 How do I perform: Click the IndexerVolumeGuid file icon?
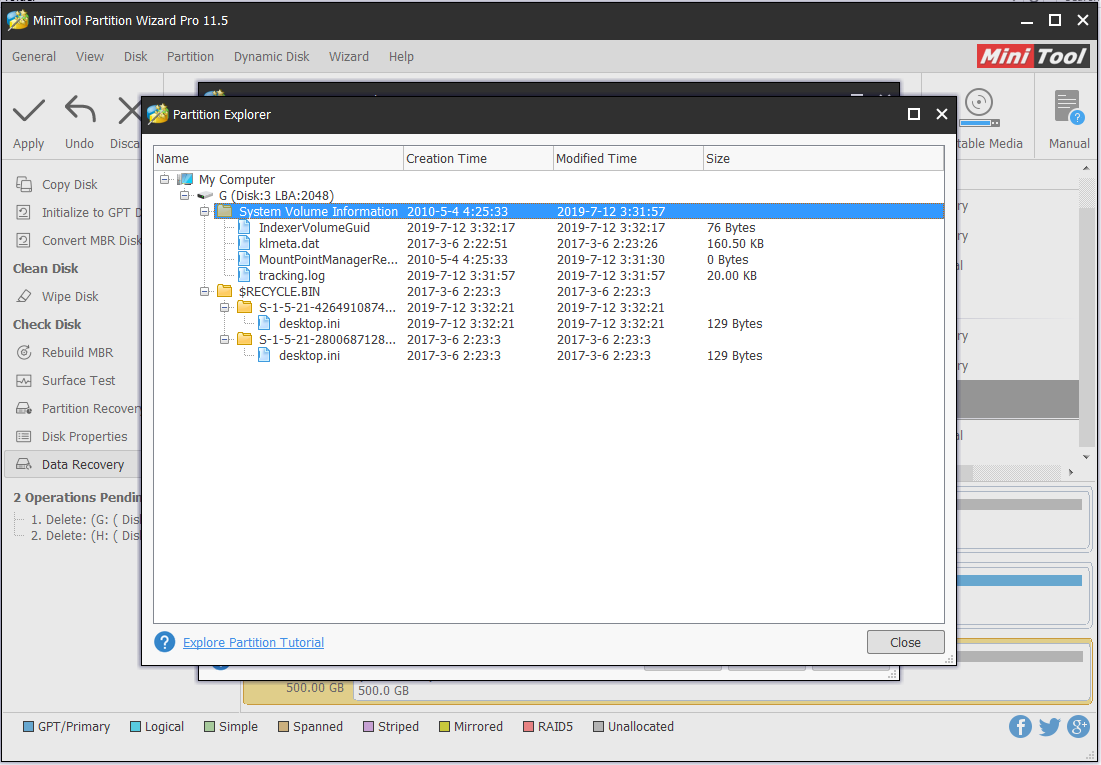pos(244,228)
